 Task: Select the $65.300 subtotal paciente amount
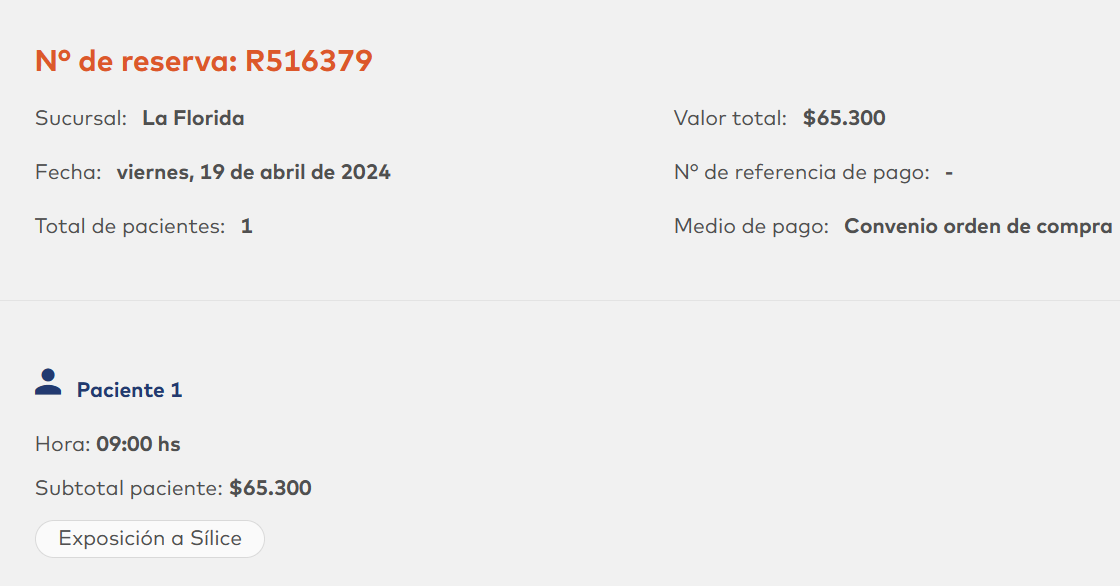click(x=270, y=489)
